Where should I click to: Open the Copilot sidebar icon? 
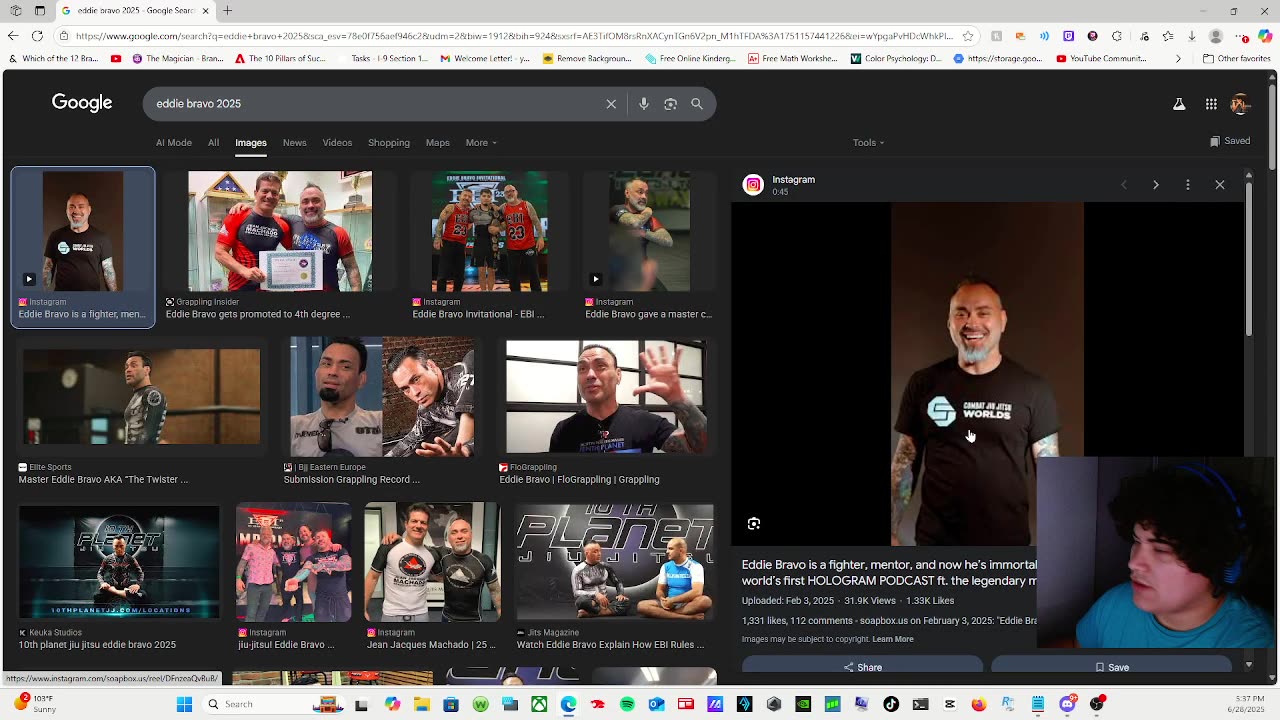pos(1264,36)
